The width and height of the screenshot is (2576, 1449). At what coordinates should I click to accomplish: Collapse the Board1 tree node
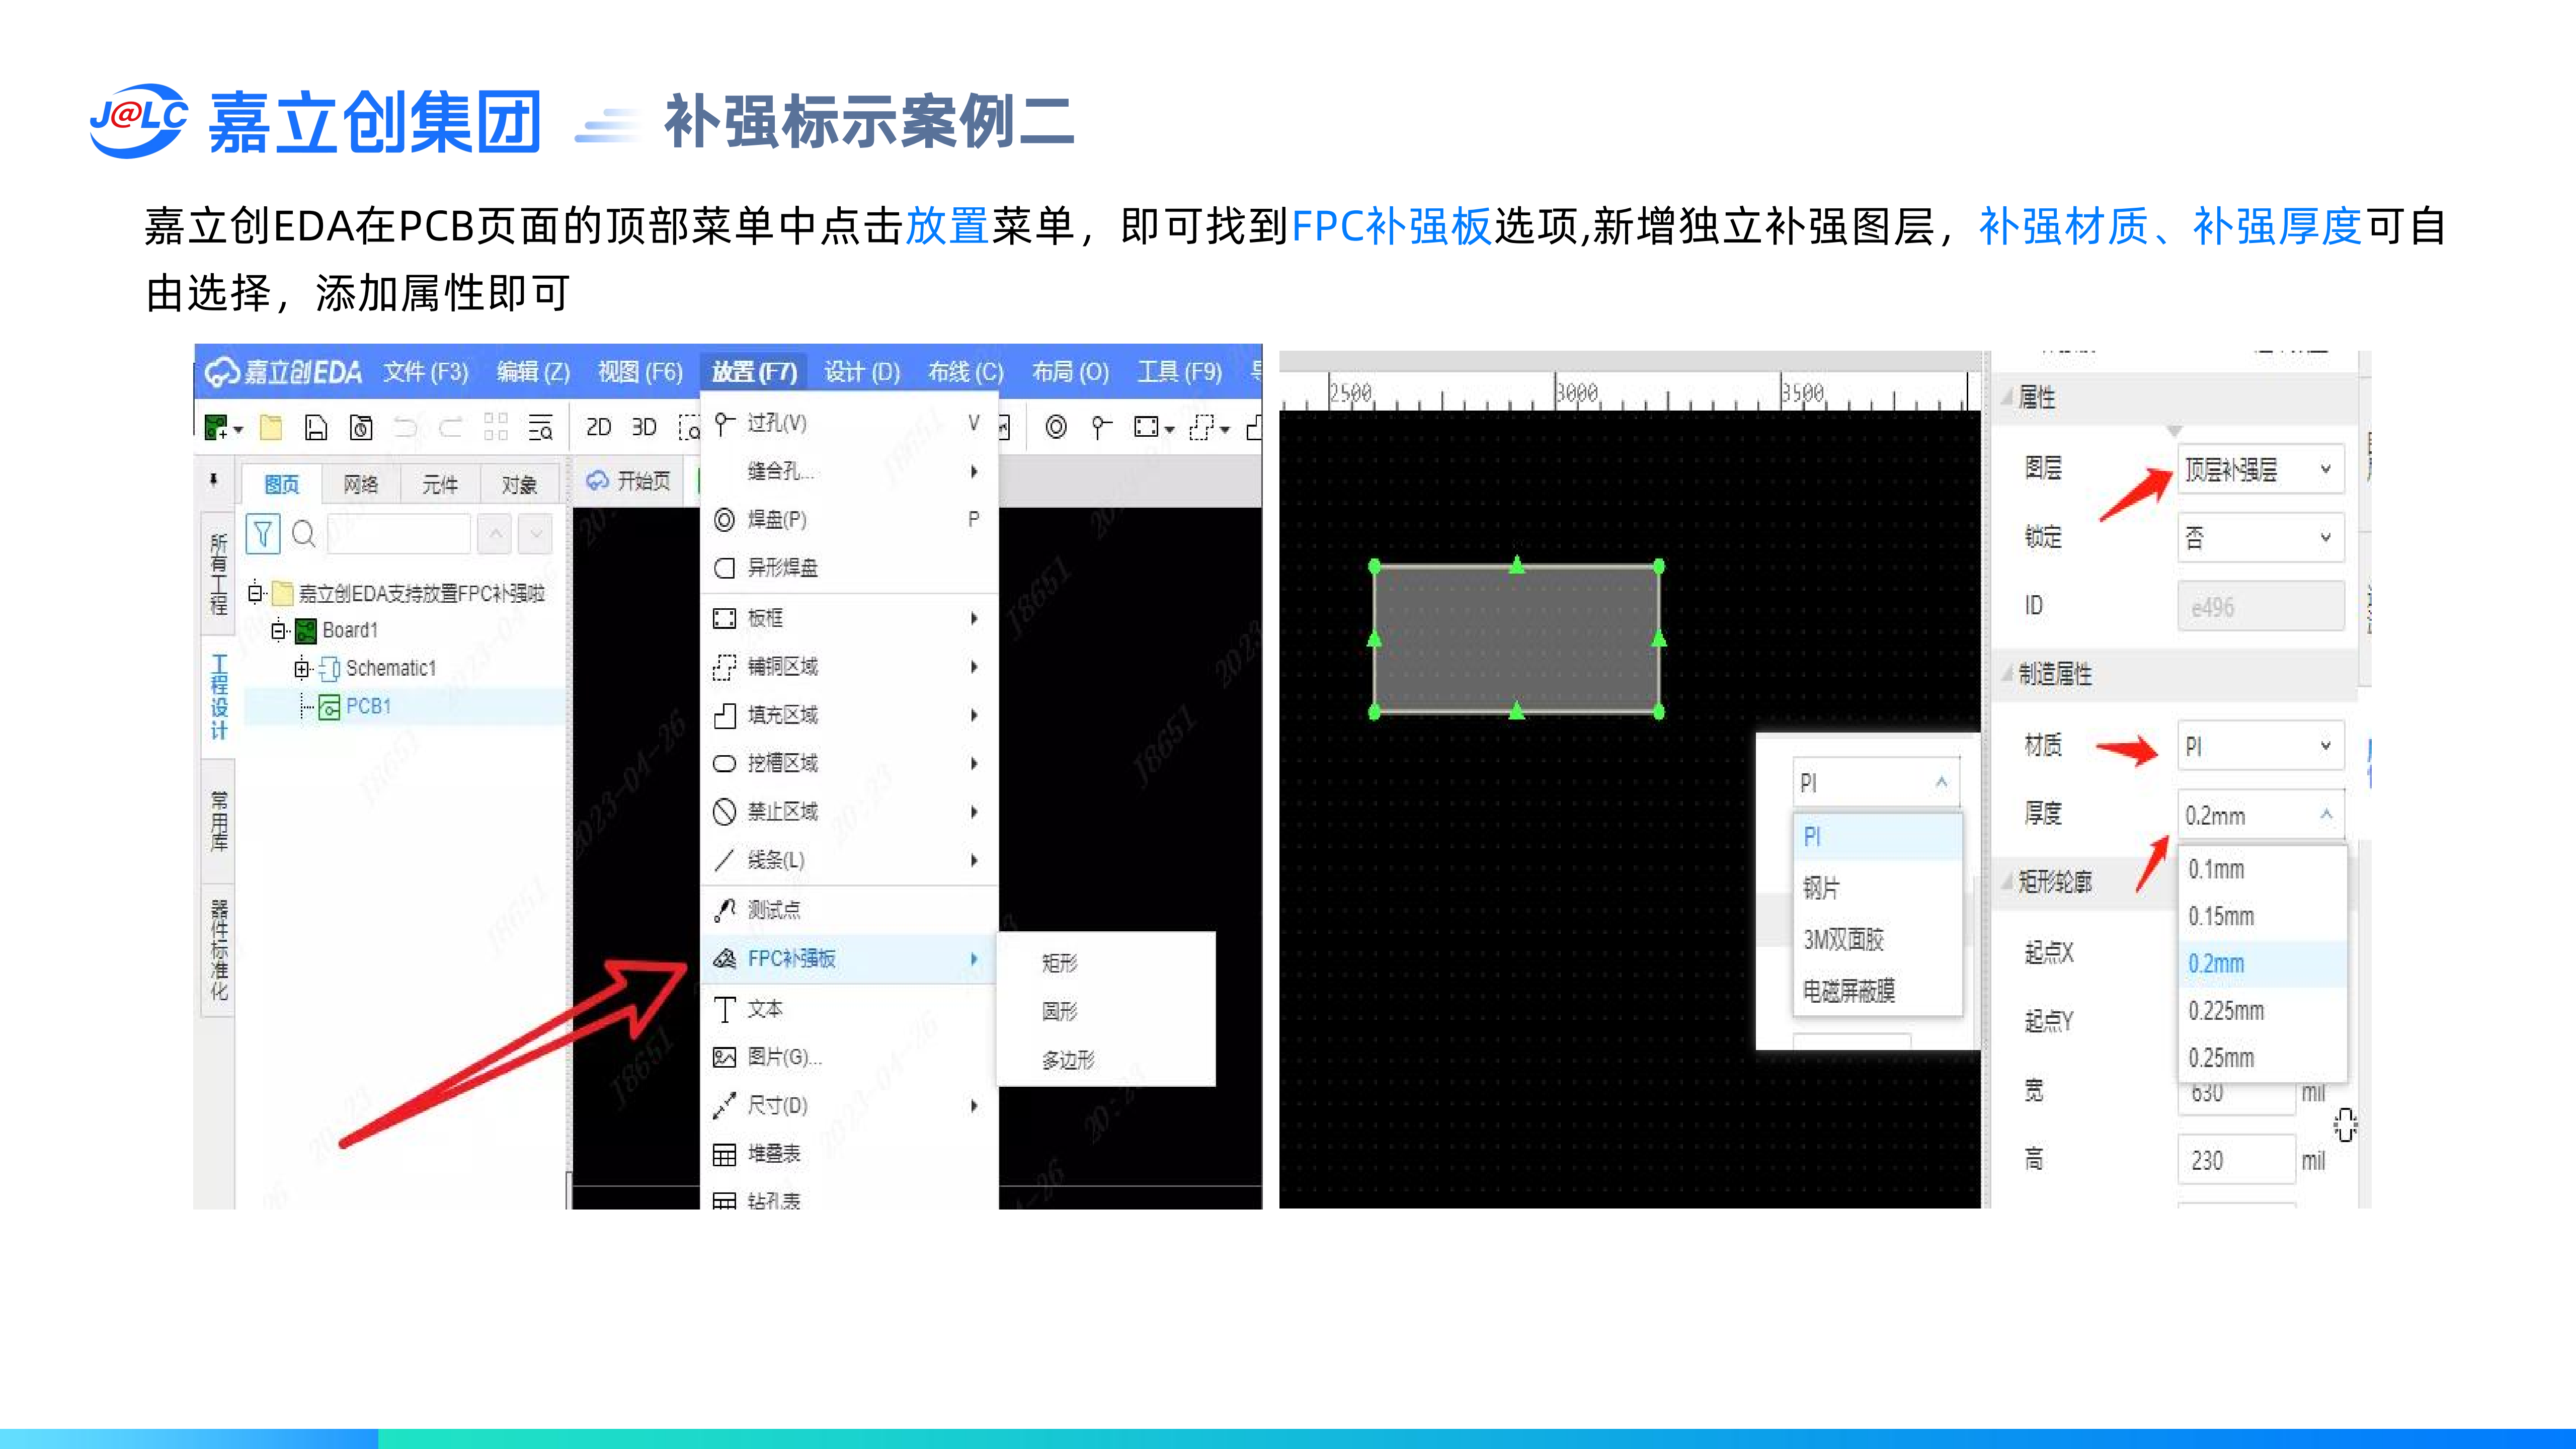tap(279, 630)
